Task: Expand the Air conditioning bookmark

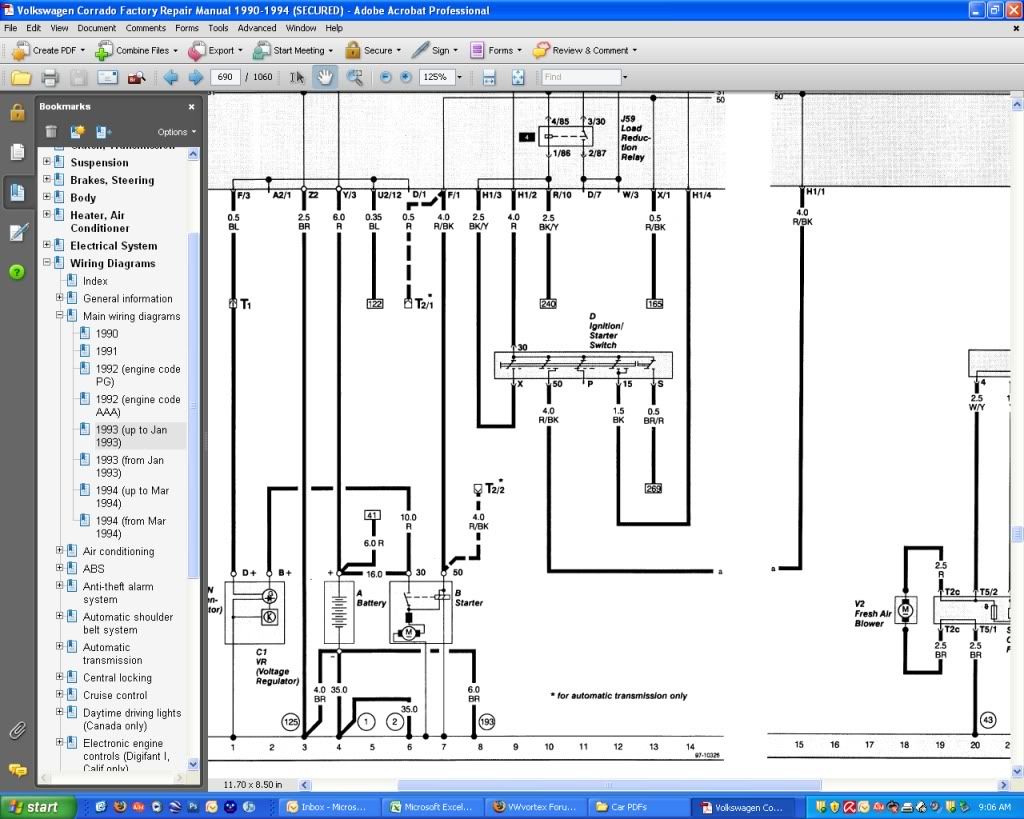Action: (x=59, y=551)
